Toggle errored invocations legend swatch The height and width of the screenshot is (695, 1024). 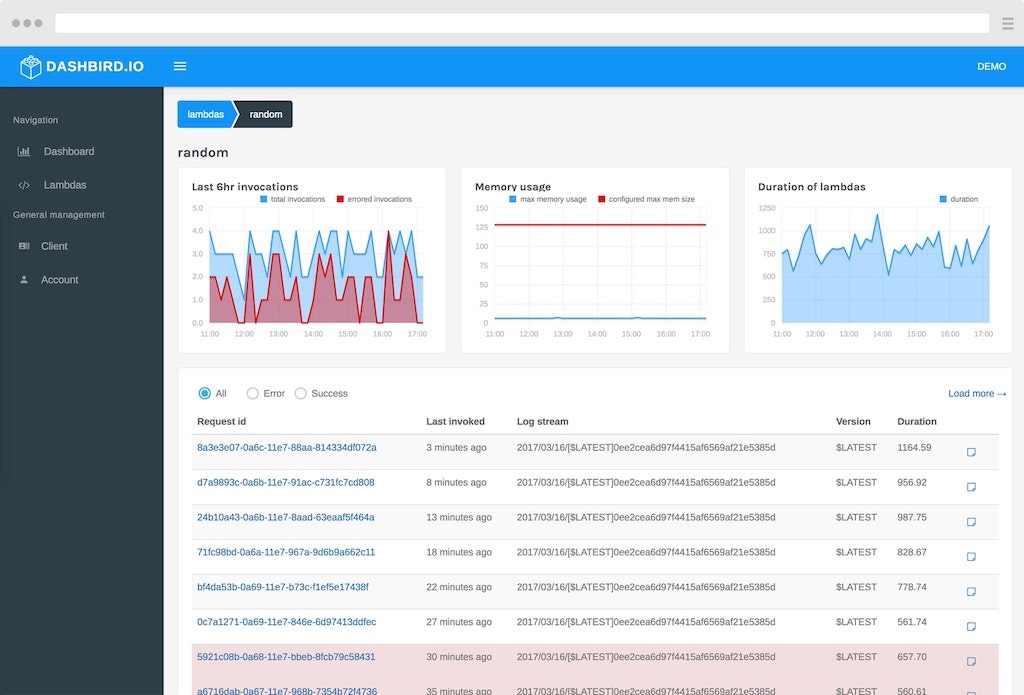pos(340,199)
